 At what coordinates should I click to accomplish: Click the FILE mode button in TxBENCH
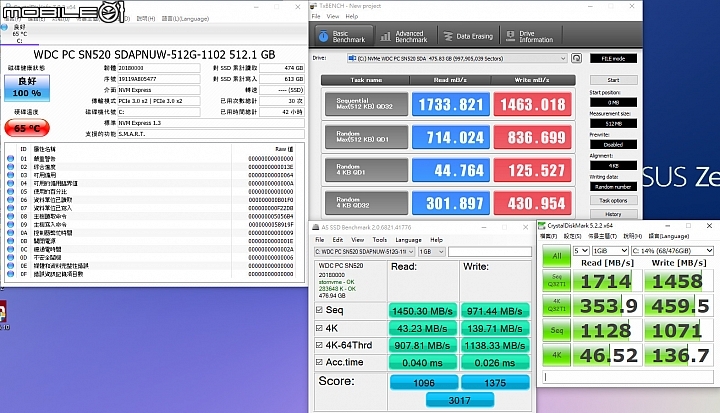[x=613, y=58]
